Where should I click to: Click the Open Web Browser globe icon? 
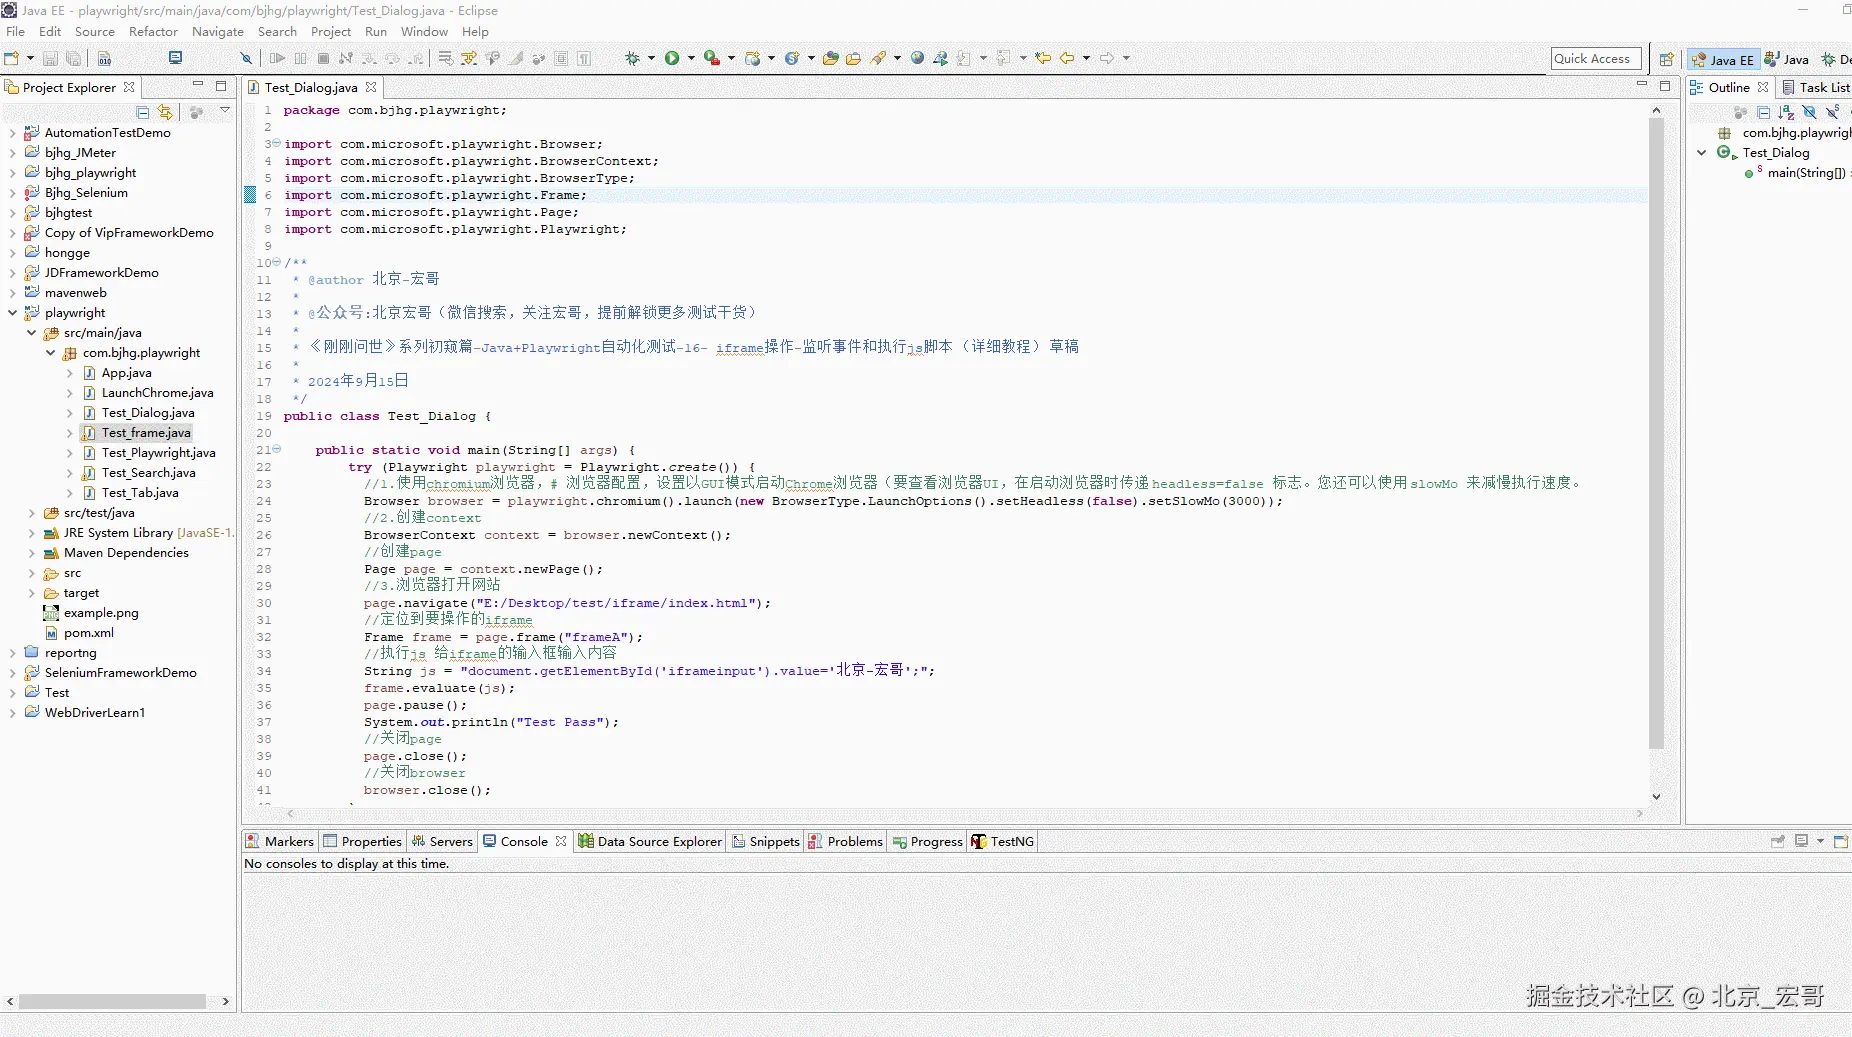click(x=917, y=58)
